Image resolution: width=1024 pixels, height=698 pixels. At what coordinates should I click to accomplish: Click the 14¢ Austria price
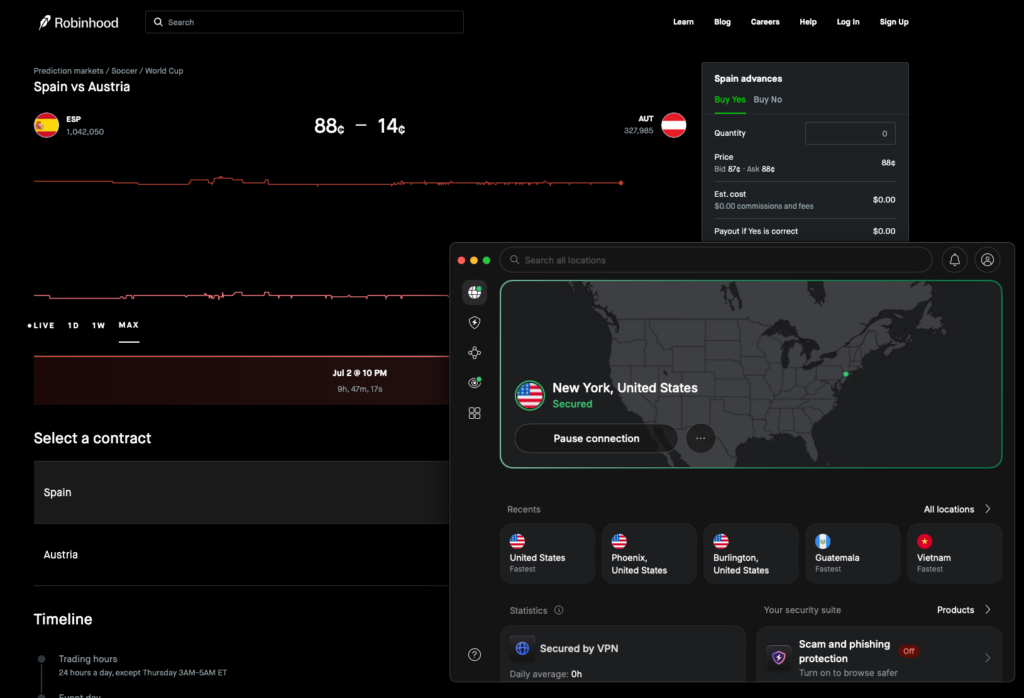[x=391, y=126]
